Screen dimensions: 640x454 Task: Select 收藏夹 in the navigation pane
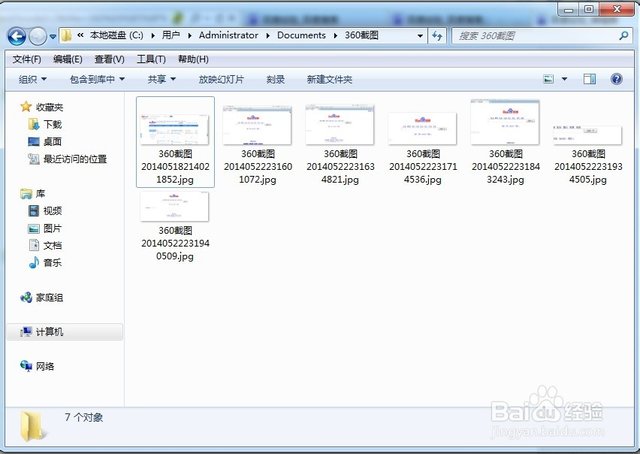tap(49, 107)
